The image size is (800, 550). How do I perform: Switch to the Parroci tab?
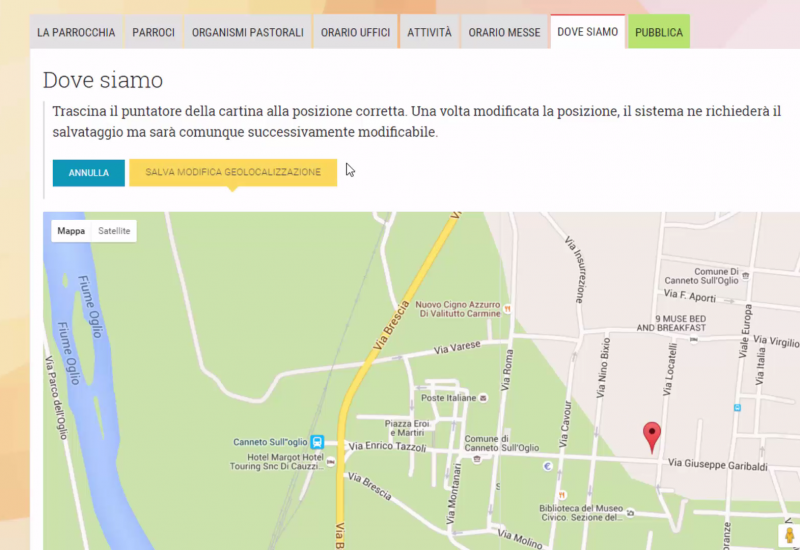click(154, 32)
